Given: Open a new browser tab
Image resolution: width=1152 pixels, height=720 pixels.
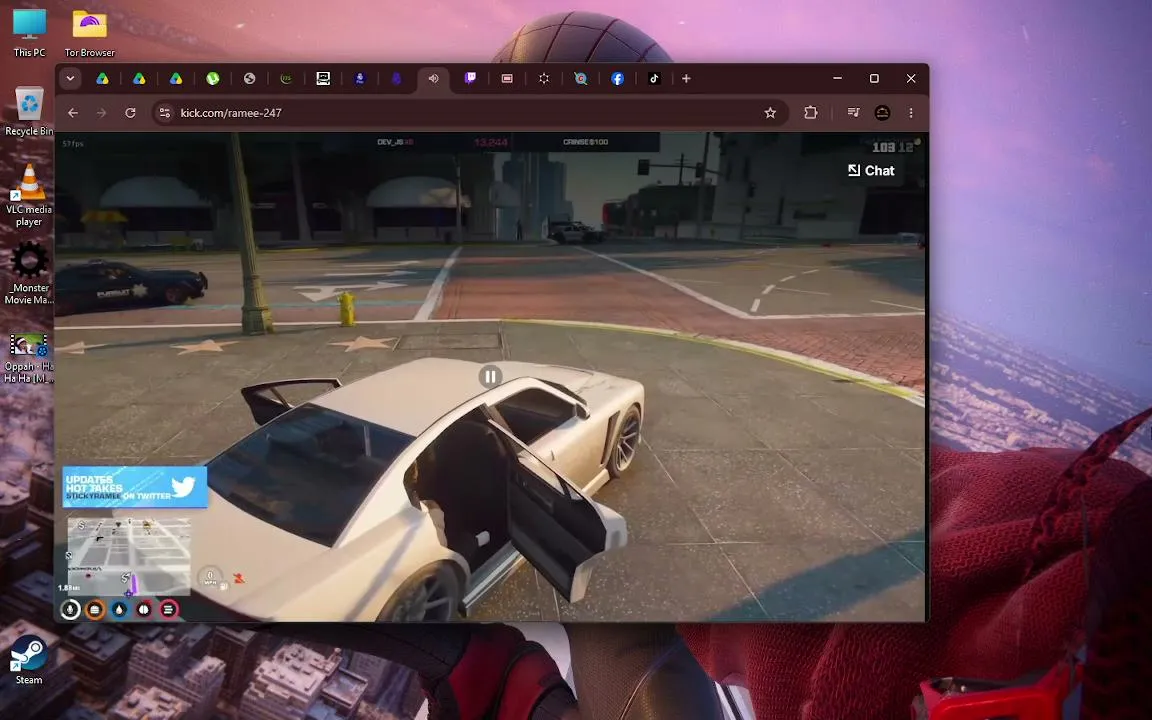Looking at the screenshot, I should point(686,78).
